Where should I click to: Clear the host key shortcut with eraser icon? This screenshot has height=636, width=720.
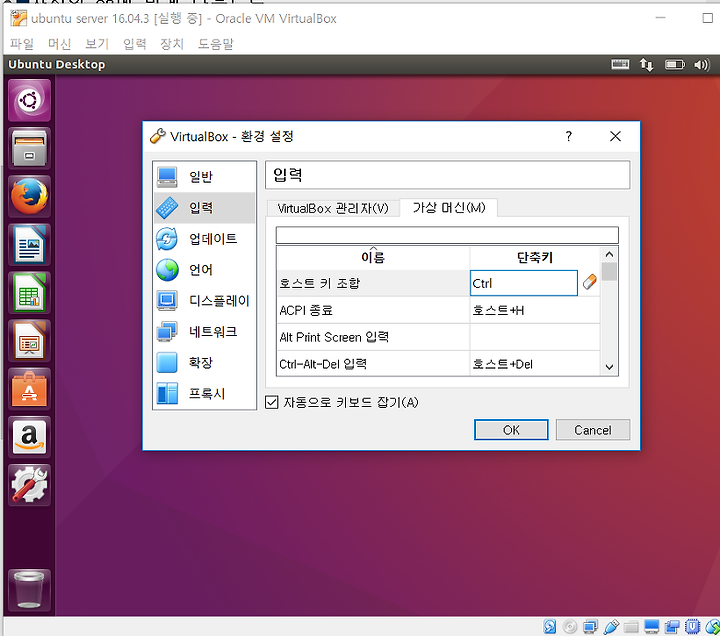(x=590, y=282)
